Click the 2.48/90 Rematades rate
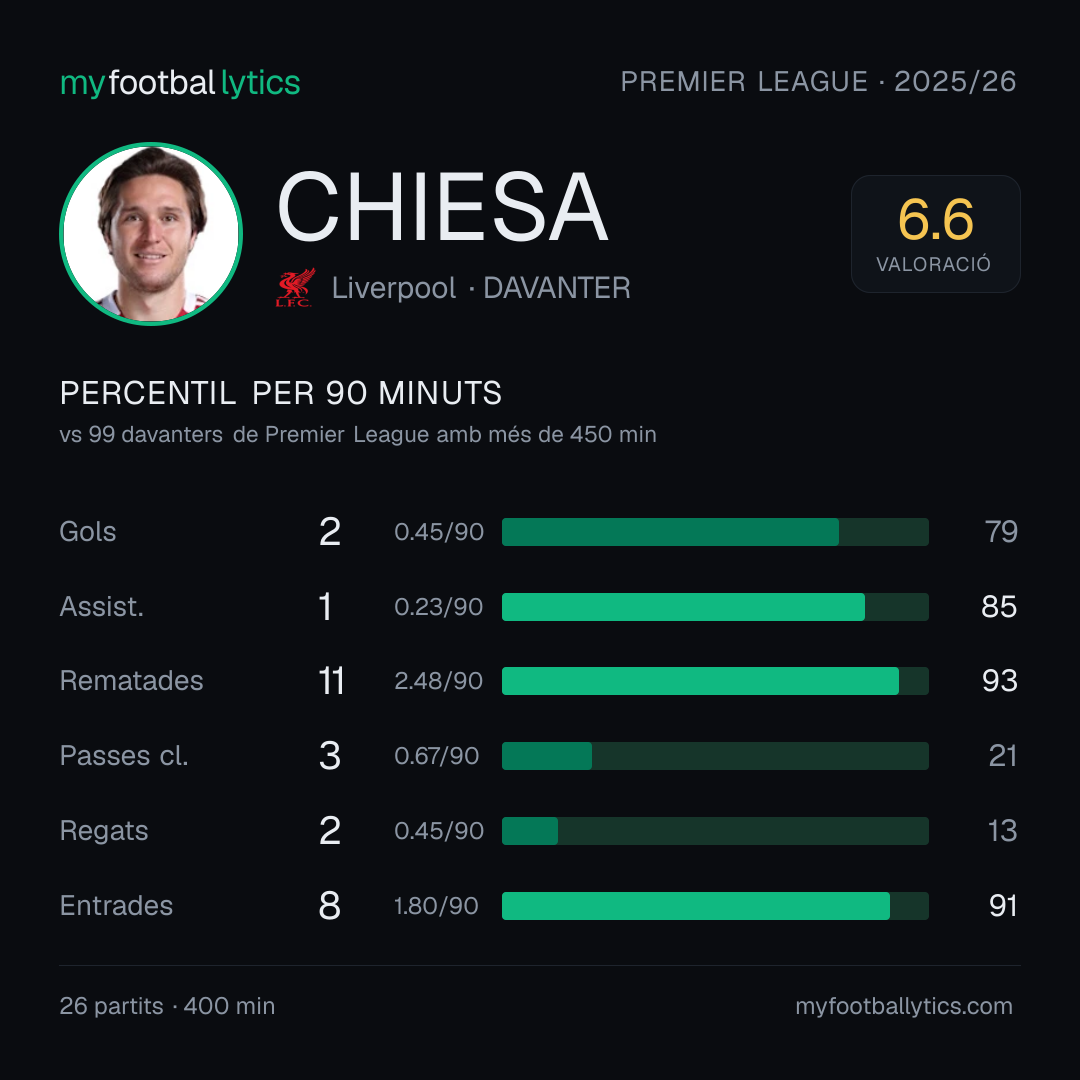 coord(438,681)
